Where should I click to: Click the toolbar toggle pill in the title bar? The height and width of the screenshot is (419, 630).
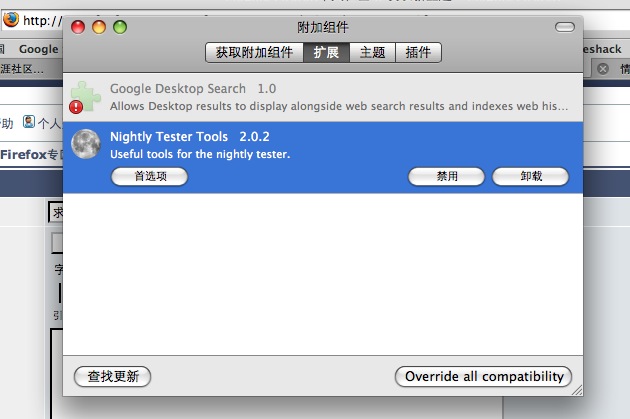[565, 27]
